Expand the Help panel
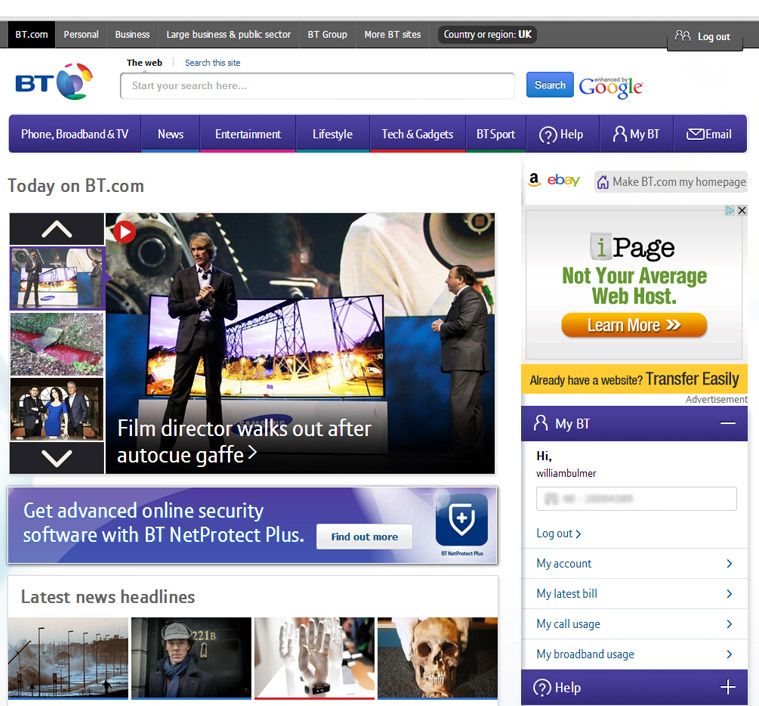759x706 pixels. (728, 687)
